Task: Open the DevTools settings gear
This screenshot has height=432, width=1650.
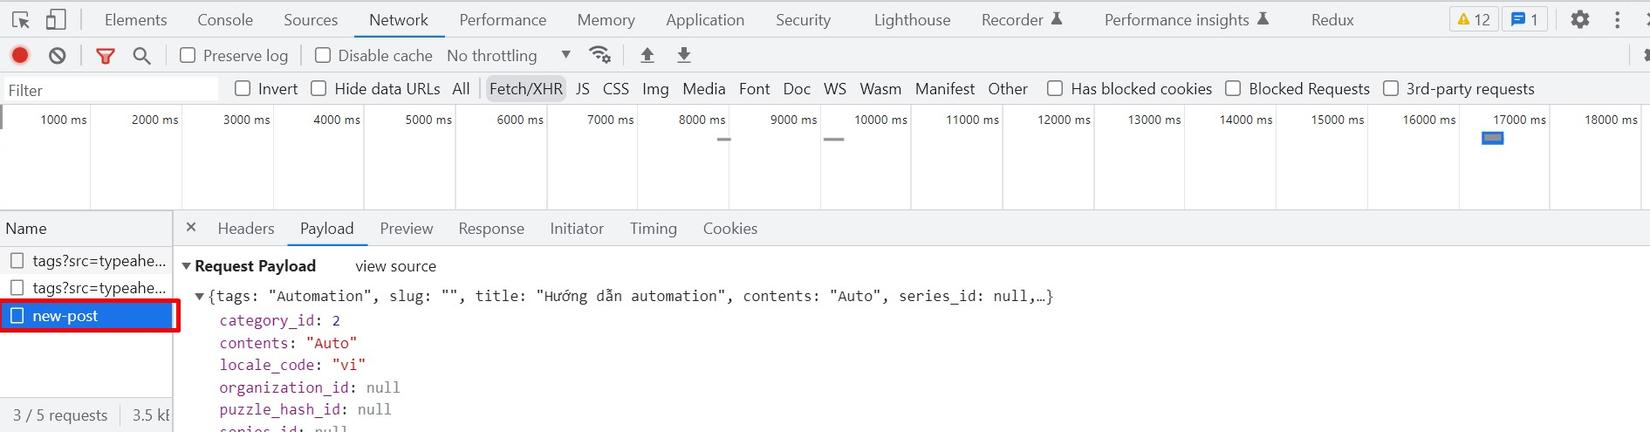Action: tap(1580, 19)
